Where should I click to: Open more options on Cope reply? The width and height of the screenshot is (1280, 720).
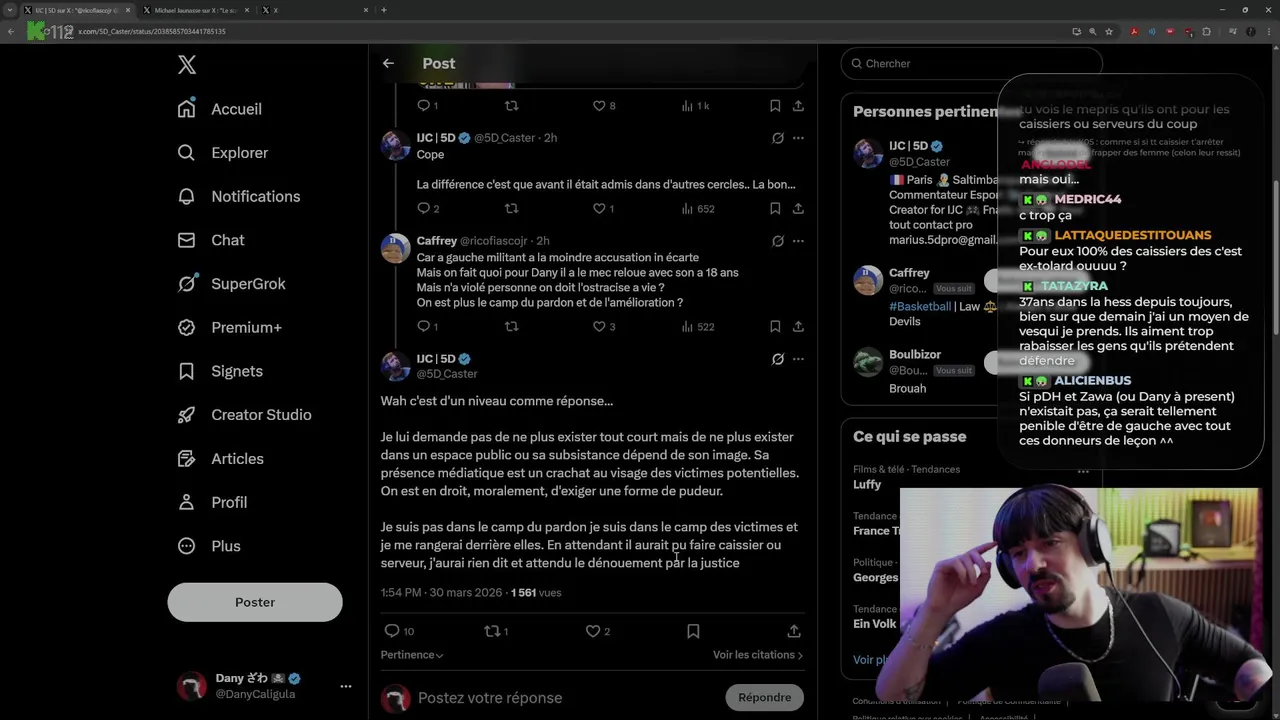click(798, 138)
